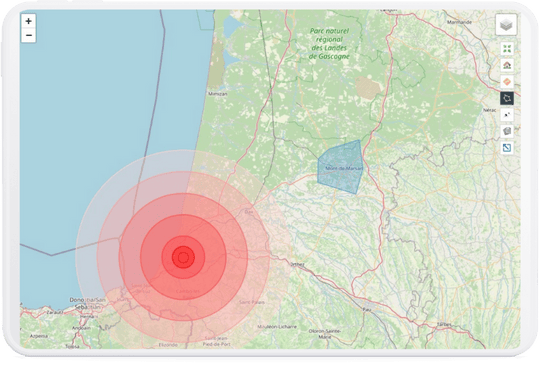The height and width of the screenshot is (366, 540).
Task: Click the Orthez town label
Action: tap(298, 264)
